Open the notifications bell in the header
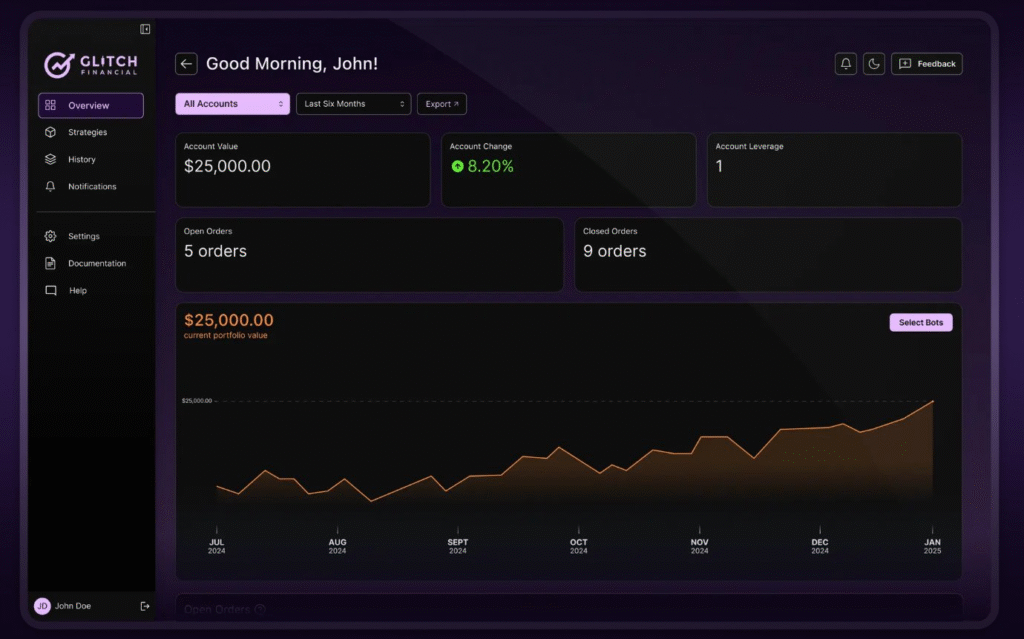The height and width of the screenshot is (639, 1024). tap(846, 64)
